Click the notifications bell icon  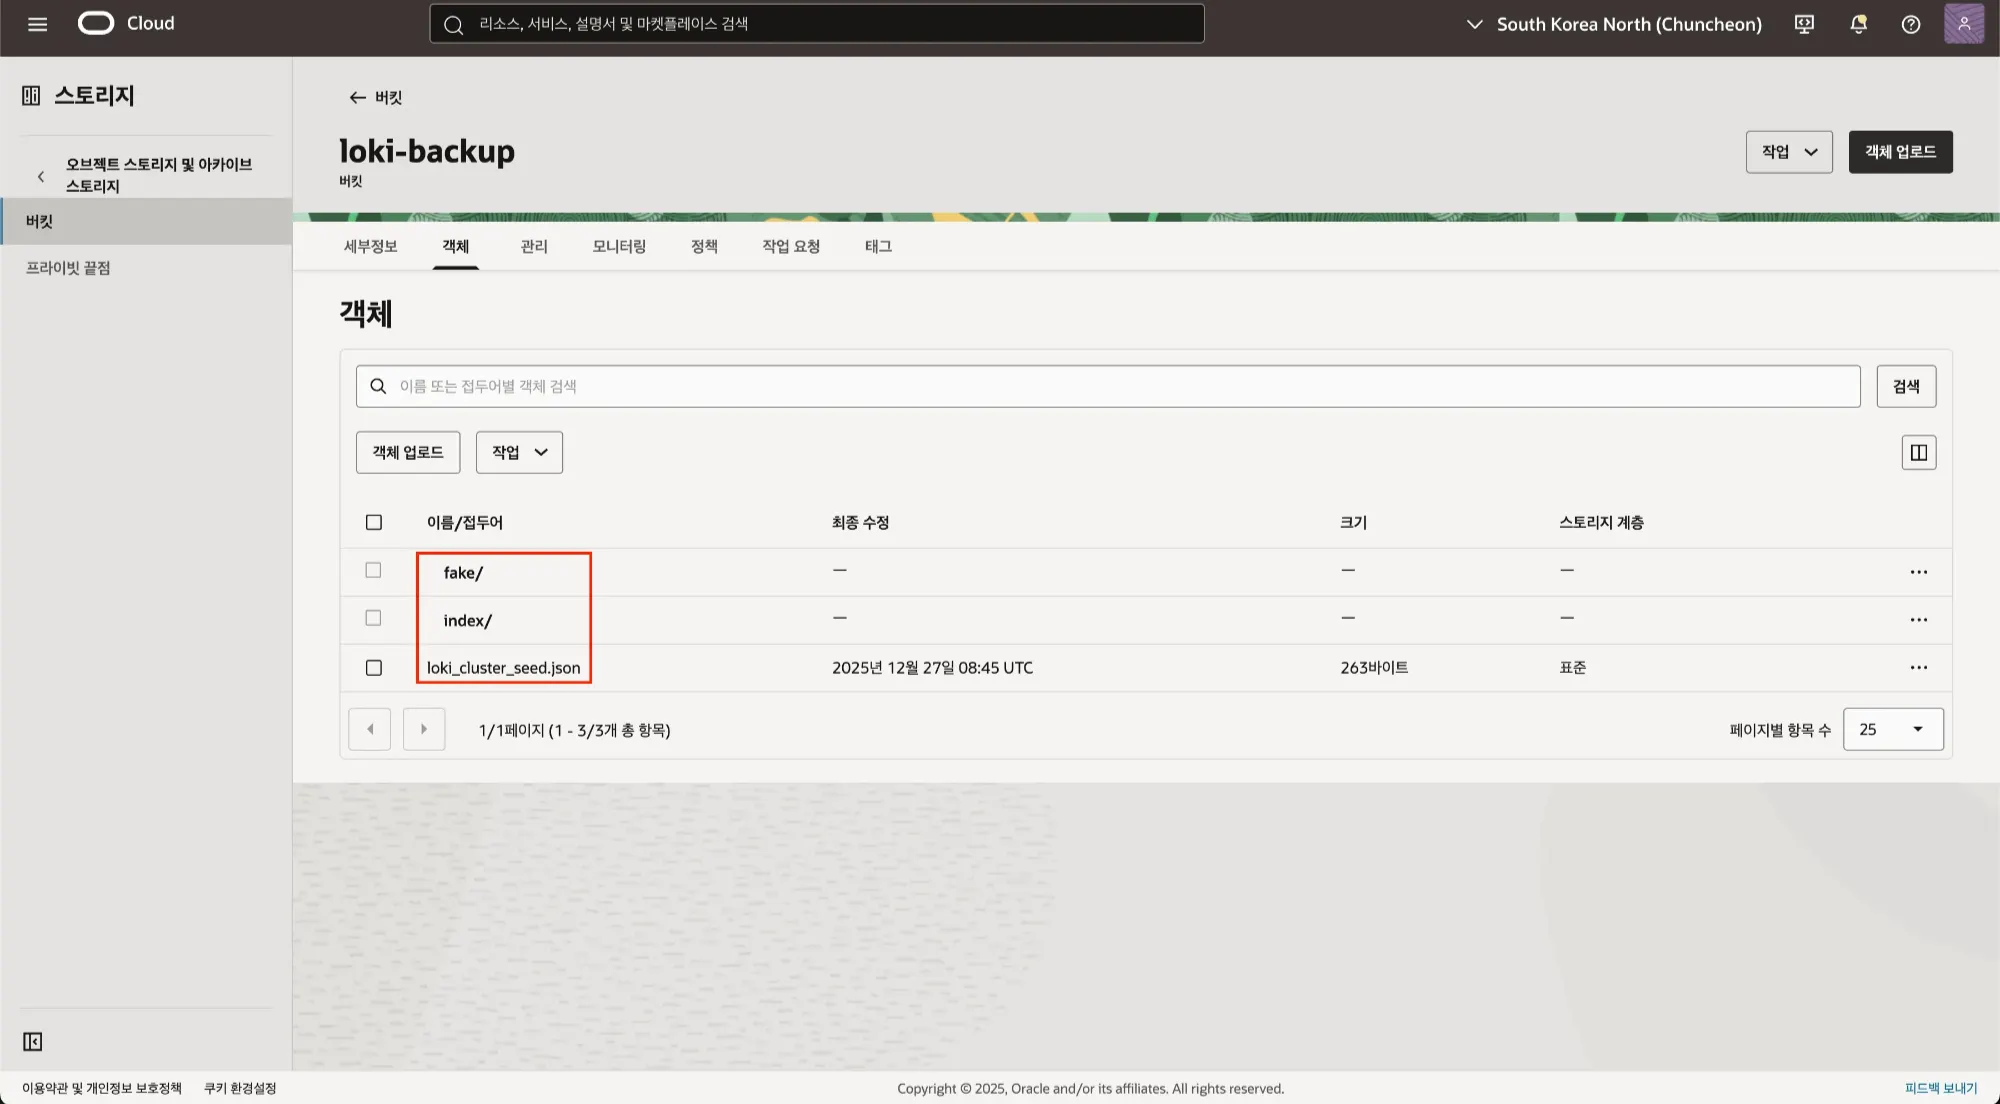[1858, 24]
